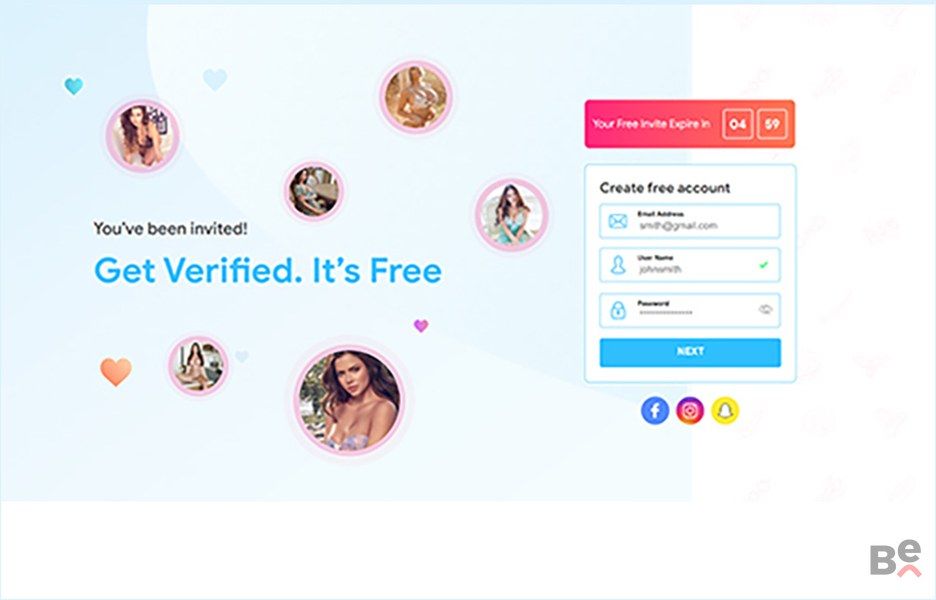
Task: Click the Email Address input field
Action: point(690,221)
